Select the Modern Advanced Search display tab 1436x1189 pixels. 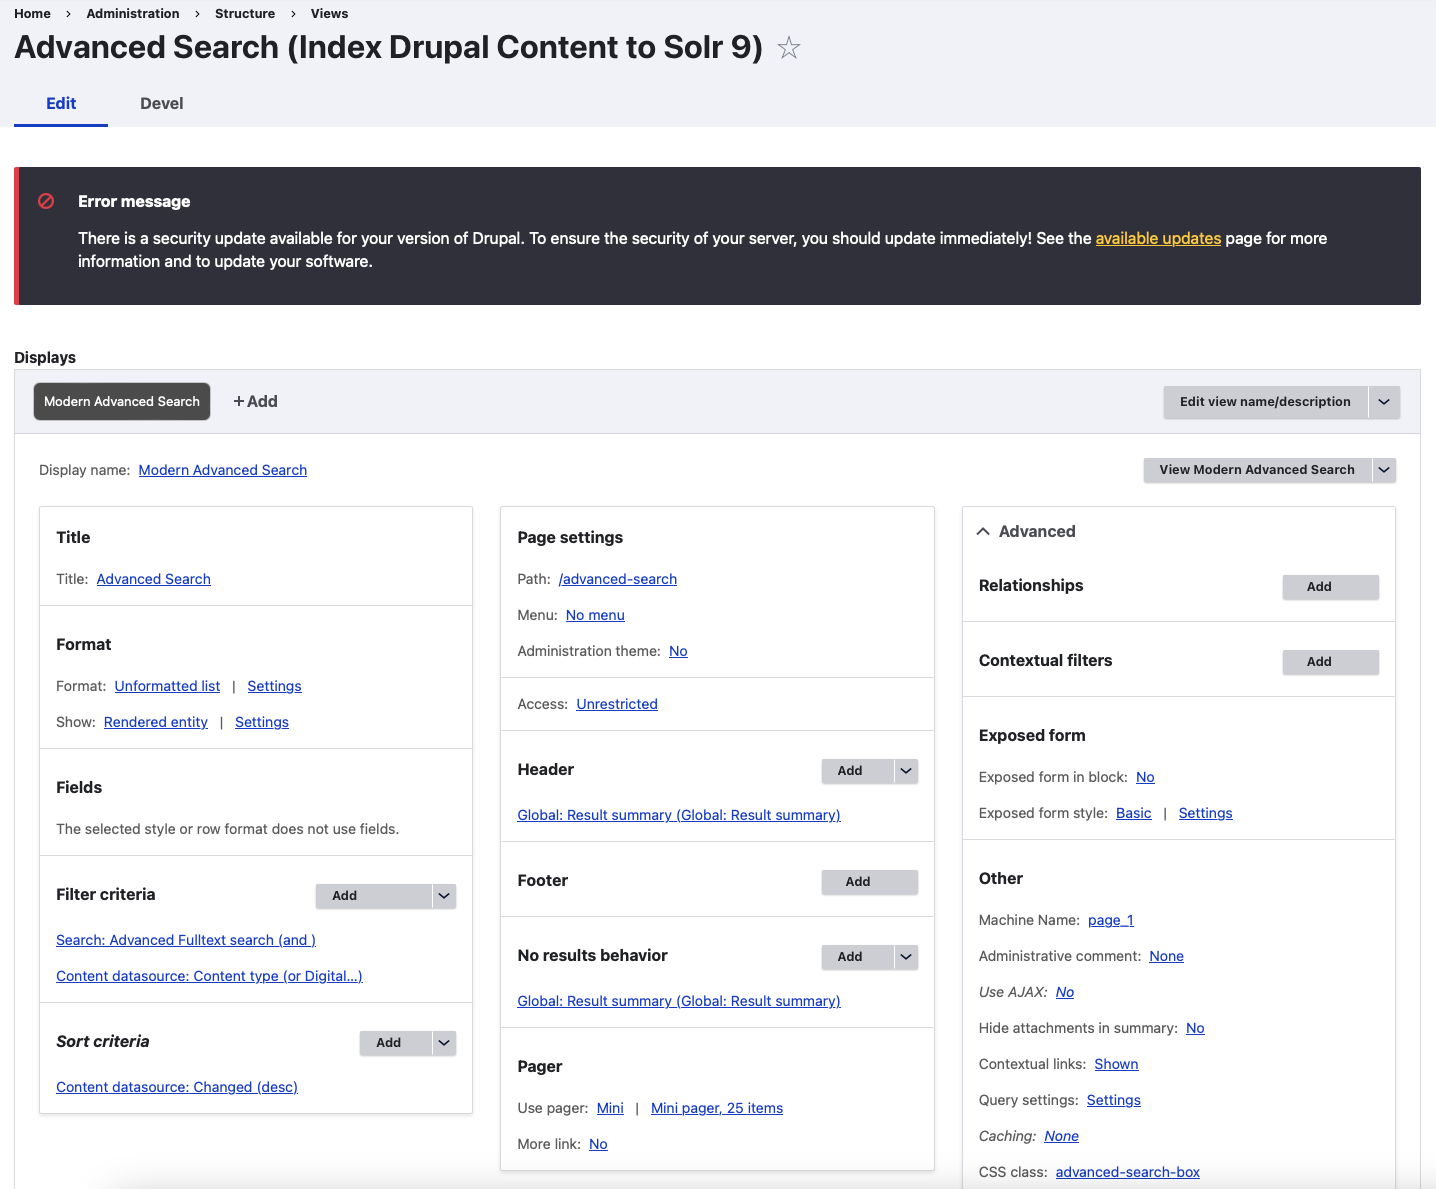tap(122, 402)
